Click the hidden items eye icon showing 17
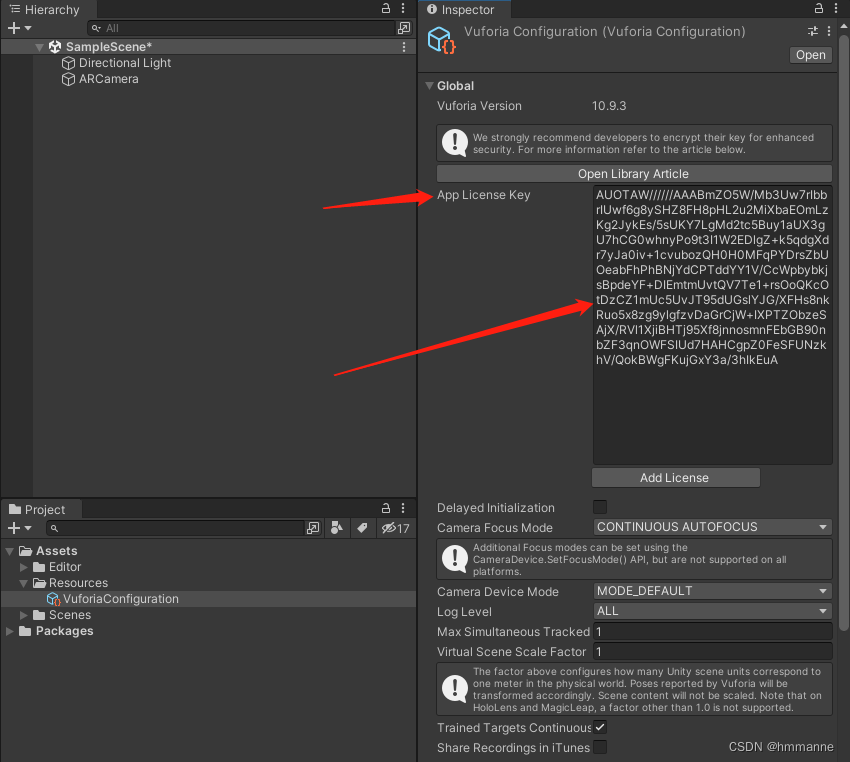The image size is (850, 762). point(391,528)
